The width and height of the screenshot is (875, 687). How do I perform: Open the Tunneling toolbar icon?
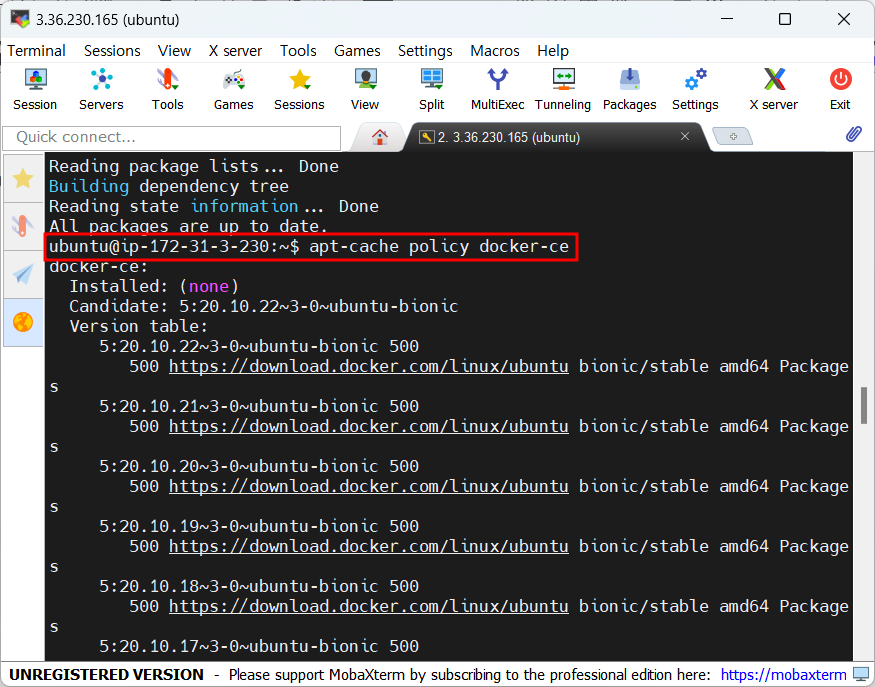(x=563, y=89)
